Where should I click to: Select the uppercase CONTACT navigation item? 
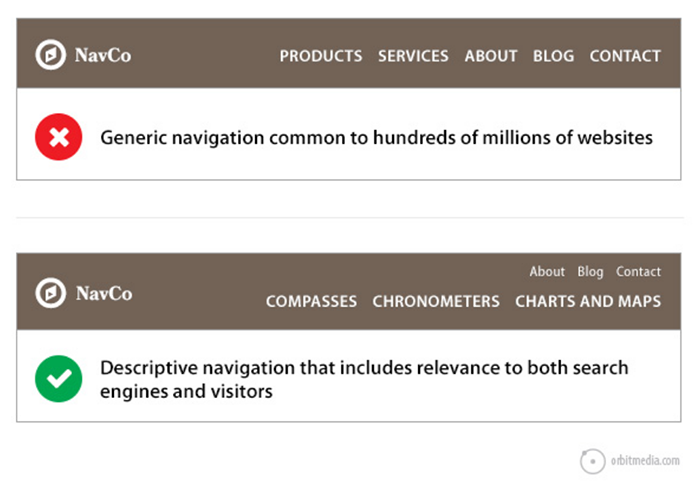pos(625,56)
